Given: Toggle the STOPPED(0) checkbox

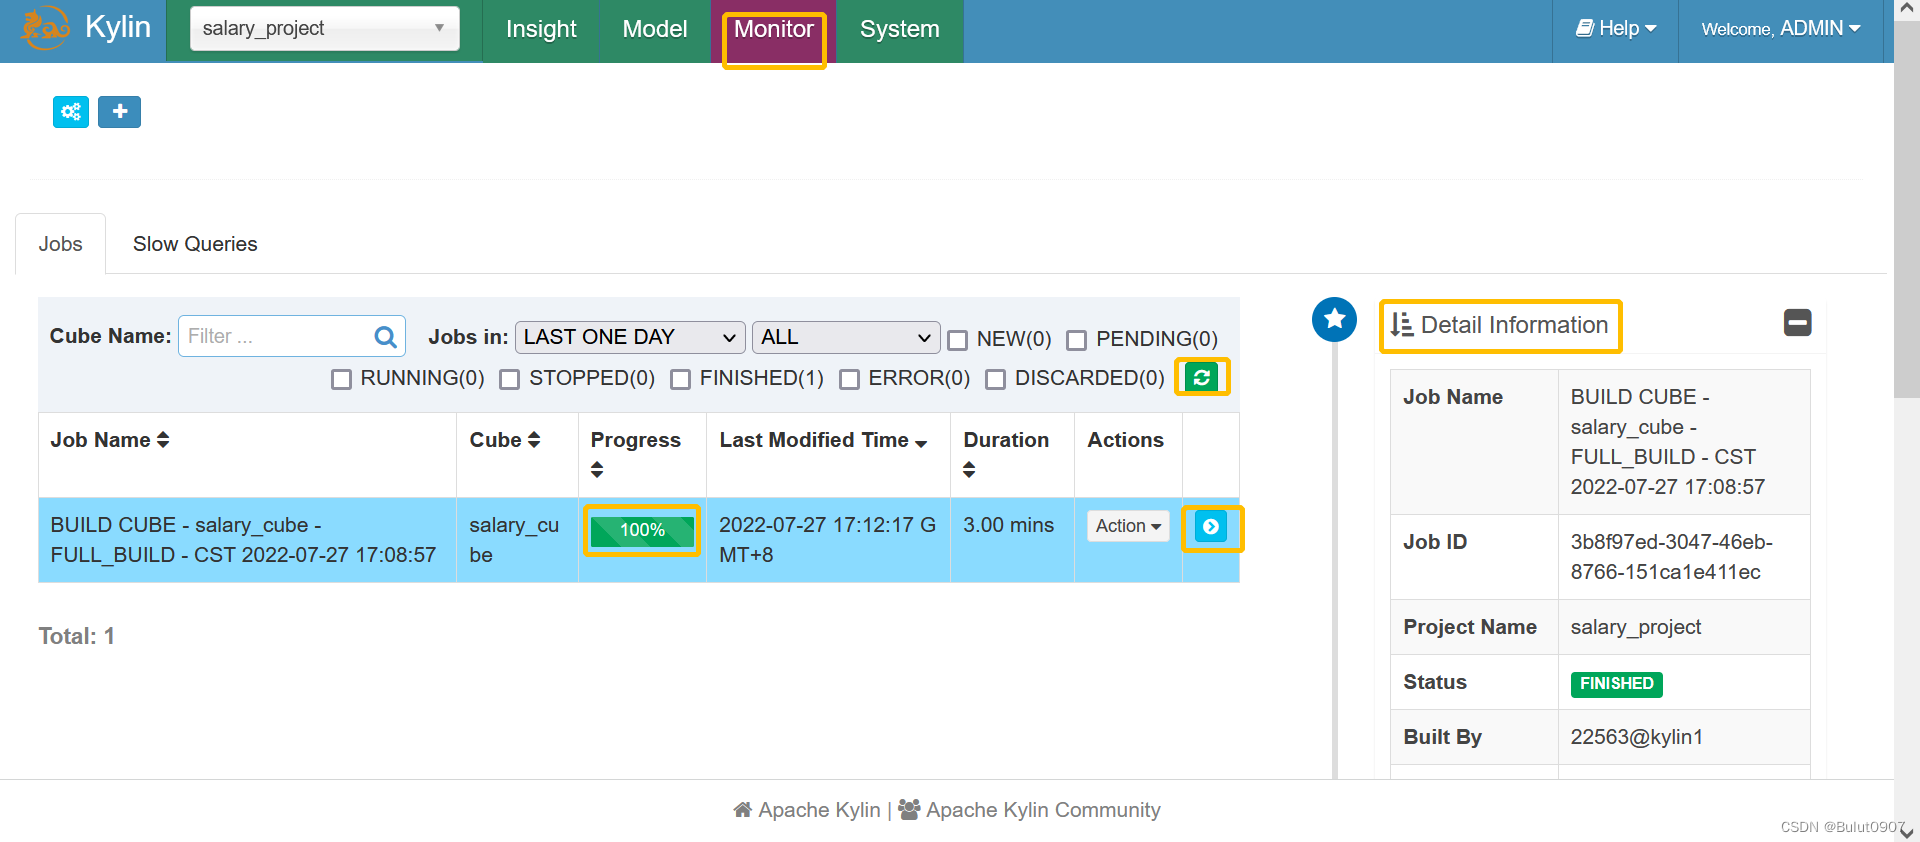Looking at the screenshot, I should [x=509, y=379].
